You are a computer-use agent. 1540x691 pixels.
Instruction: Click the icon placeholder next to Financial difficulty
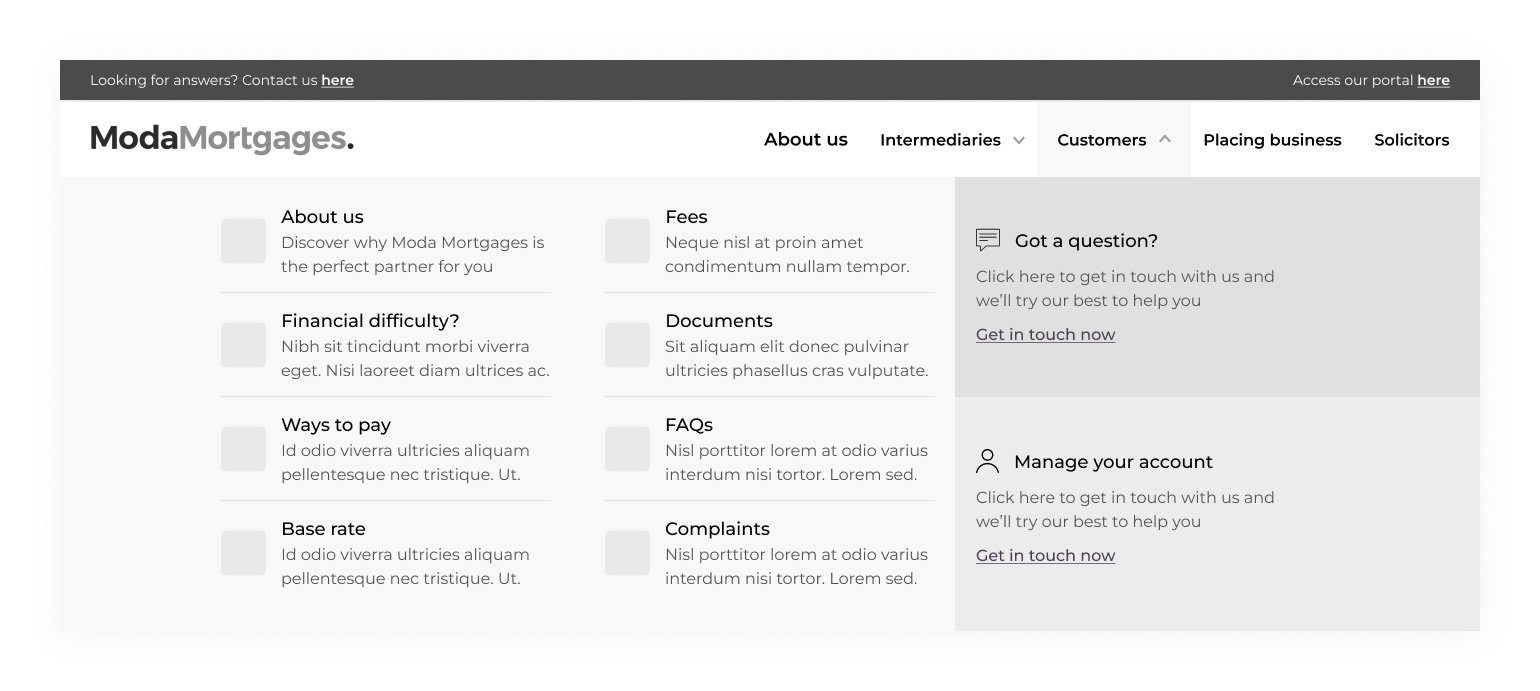point(243,345)
